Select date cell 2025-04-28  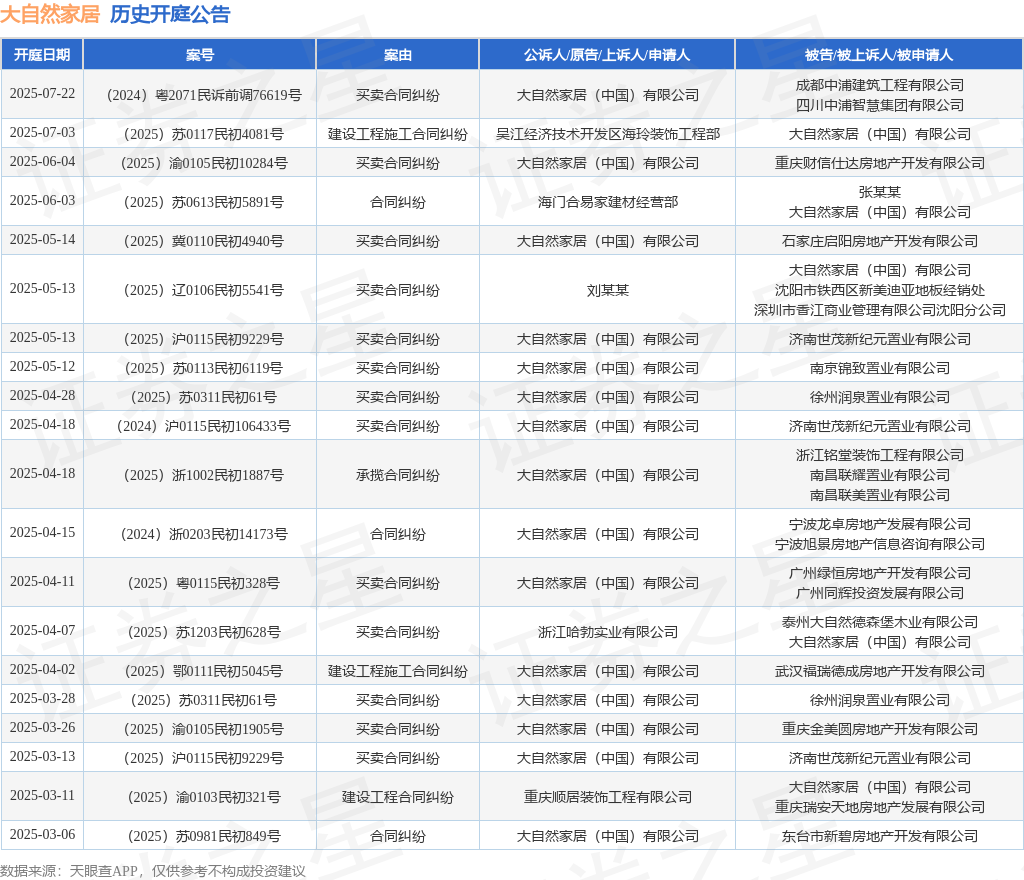tap(42, 396)
